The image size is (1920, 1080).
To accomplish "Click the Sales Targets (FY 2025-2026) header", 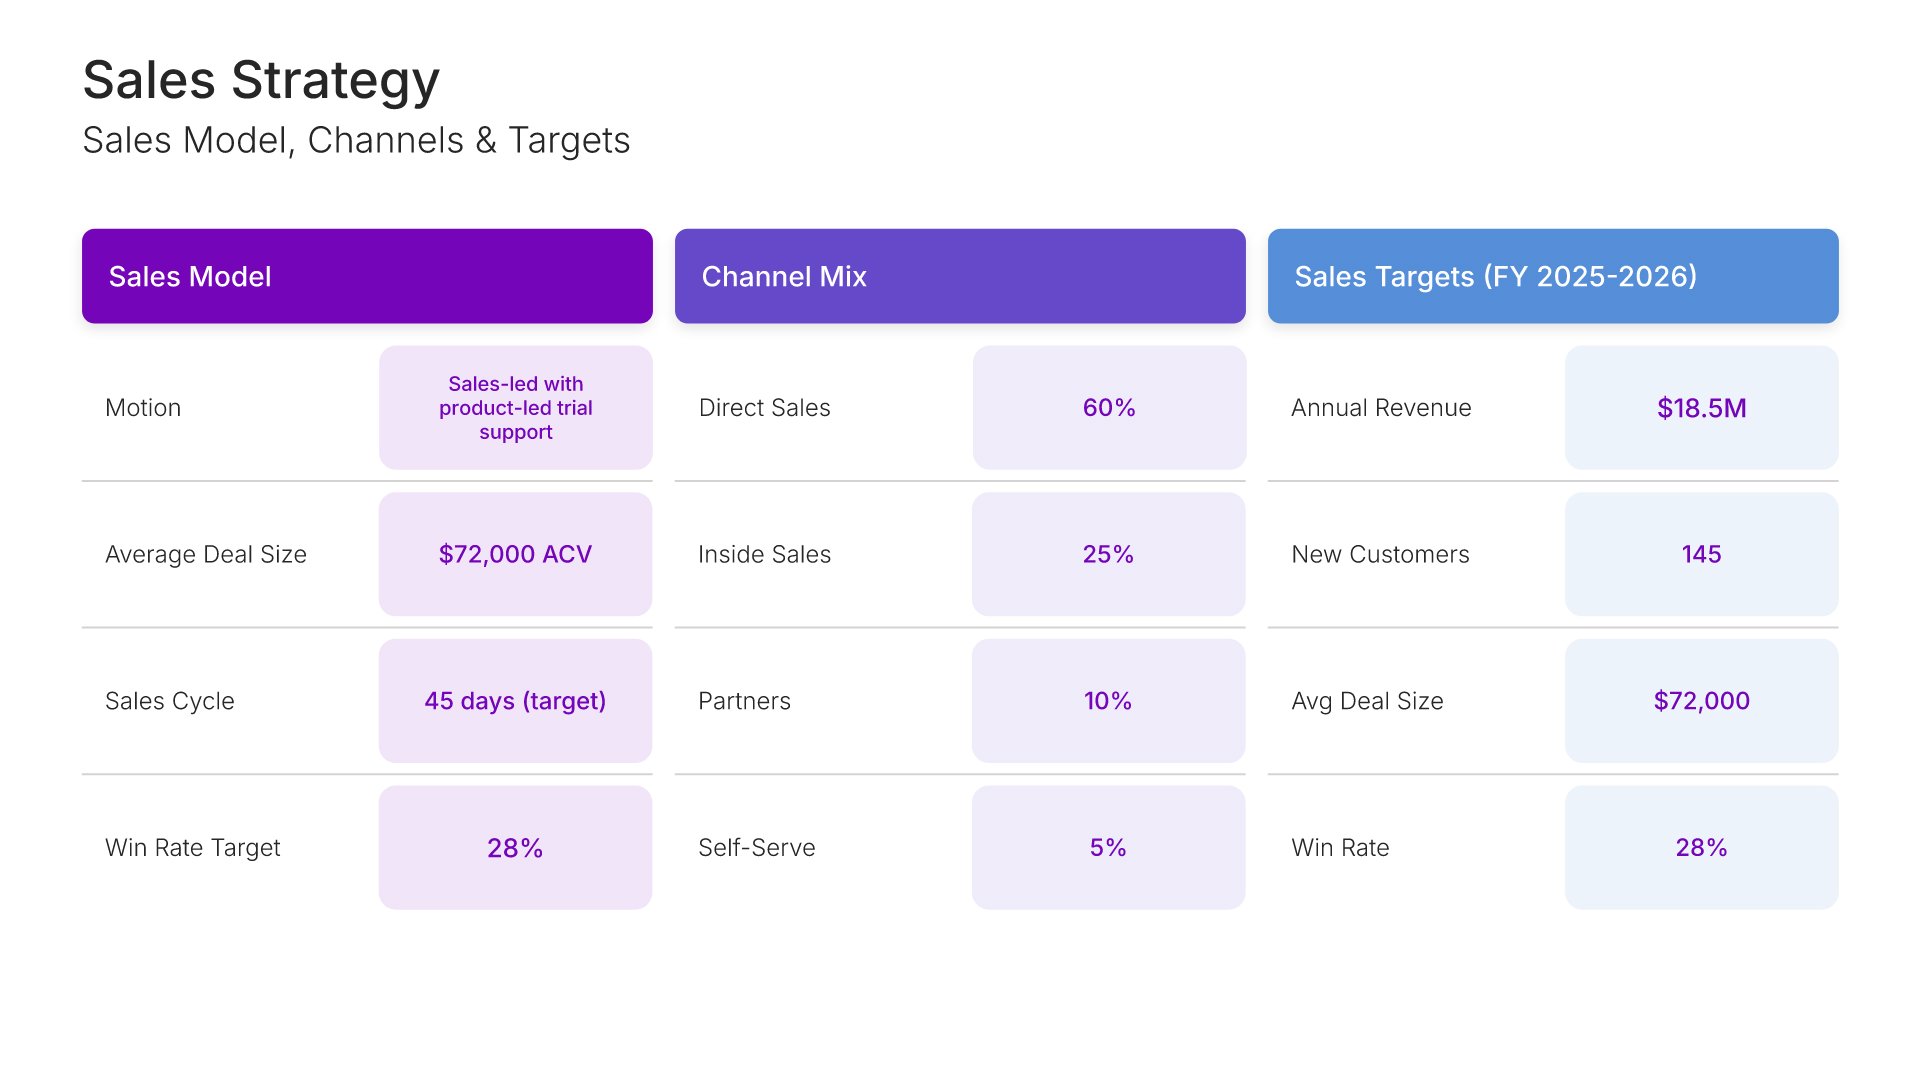I will click(1553, 276).
